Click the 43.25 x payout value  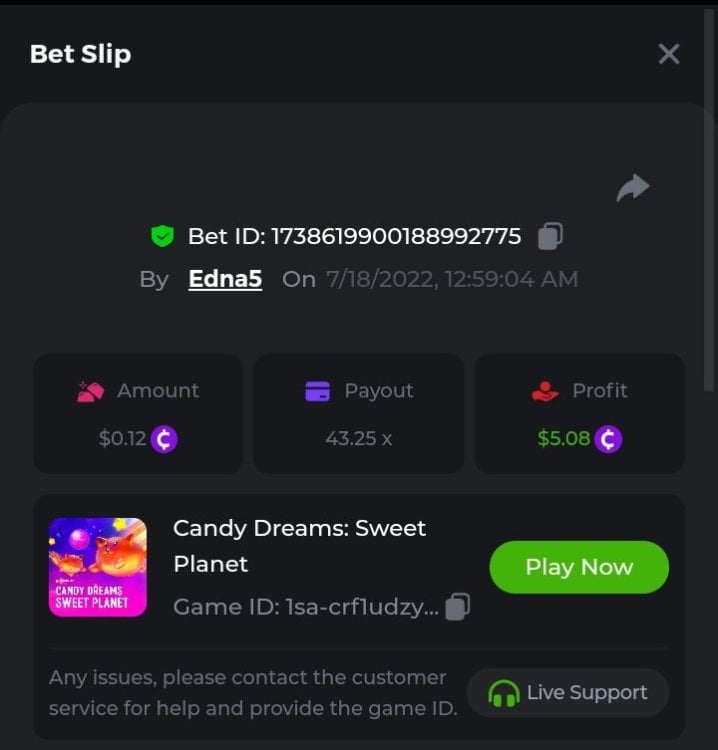tap(359, 439)
